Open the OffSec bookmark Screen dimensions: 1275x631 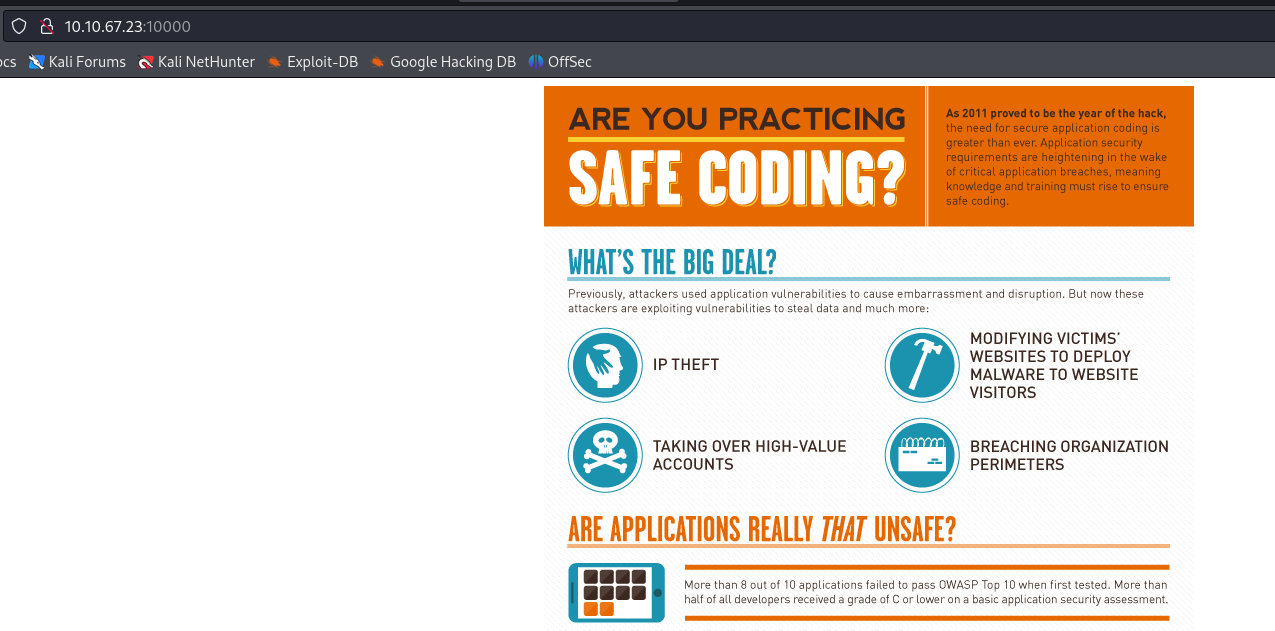pos(560,62)
